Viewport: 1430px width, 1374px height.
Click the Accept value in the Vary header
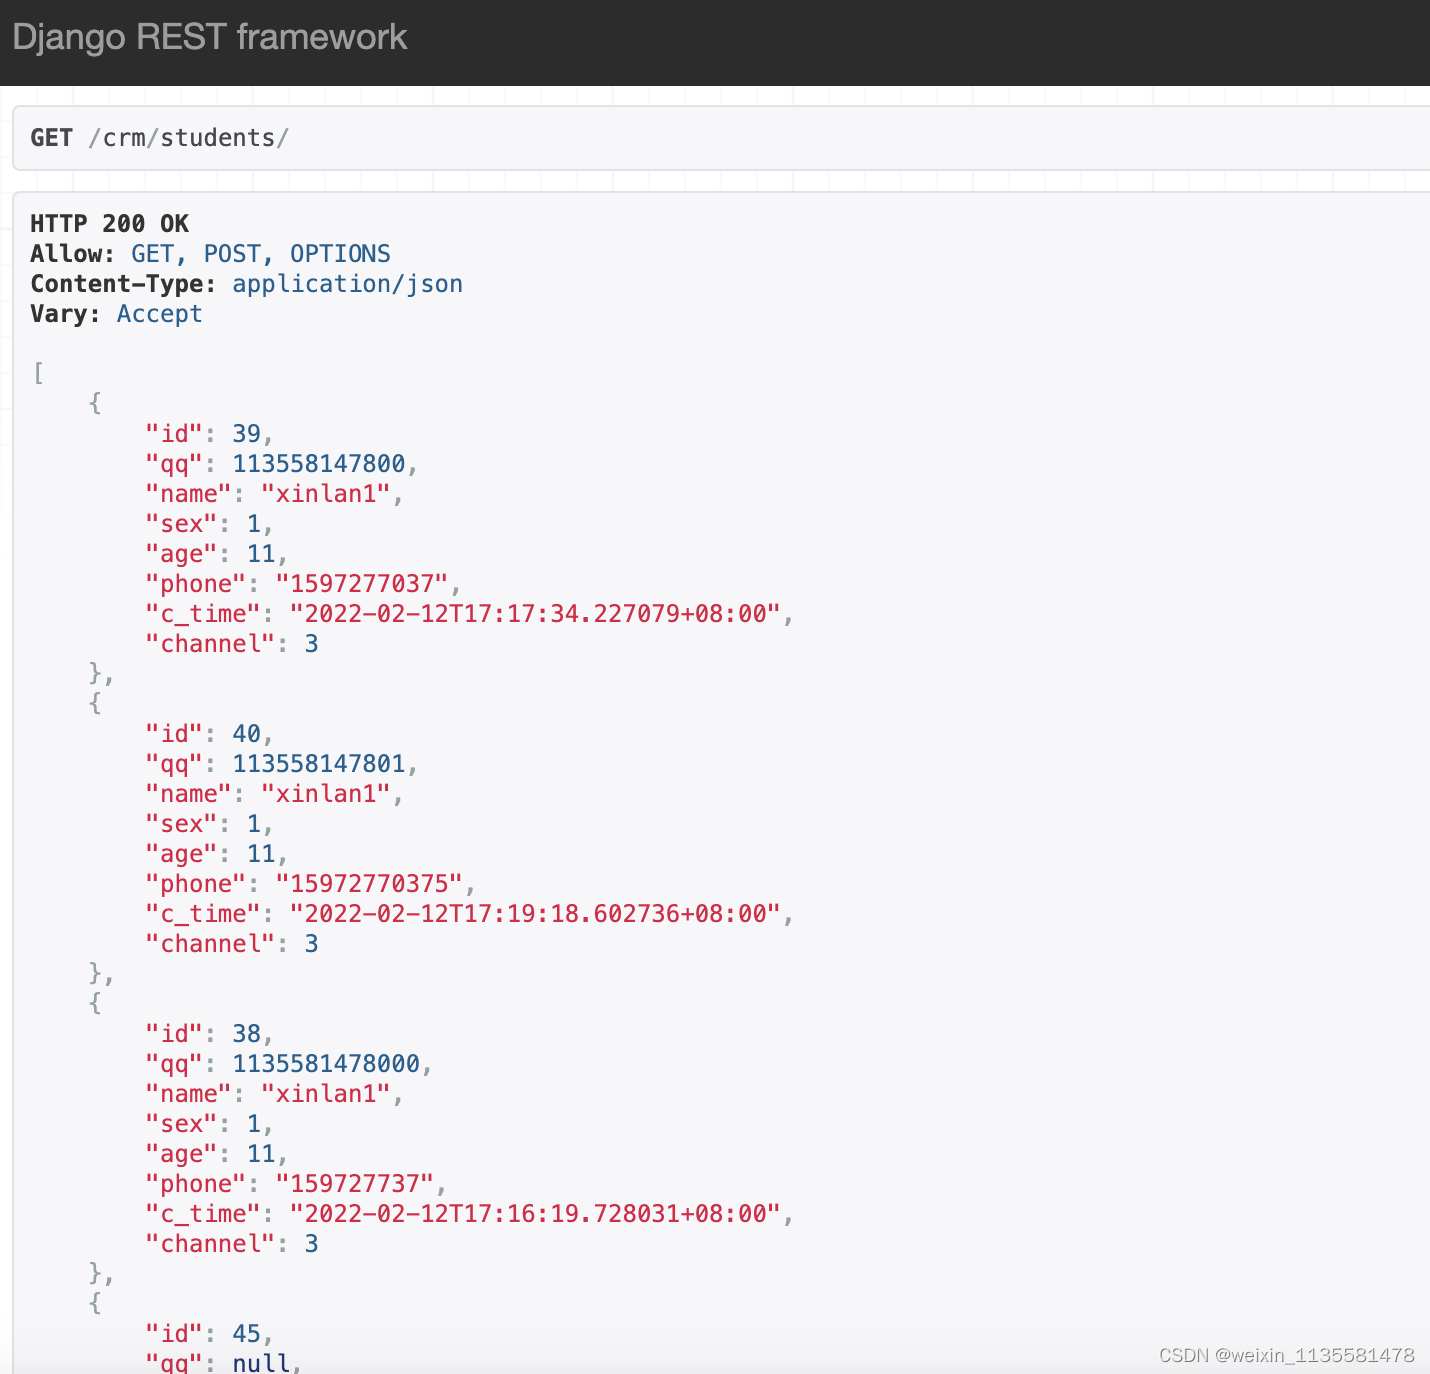tap(159, 314)
